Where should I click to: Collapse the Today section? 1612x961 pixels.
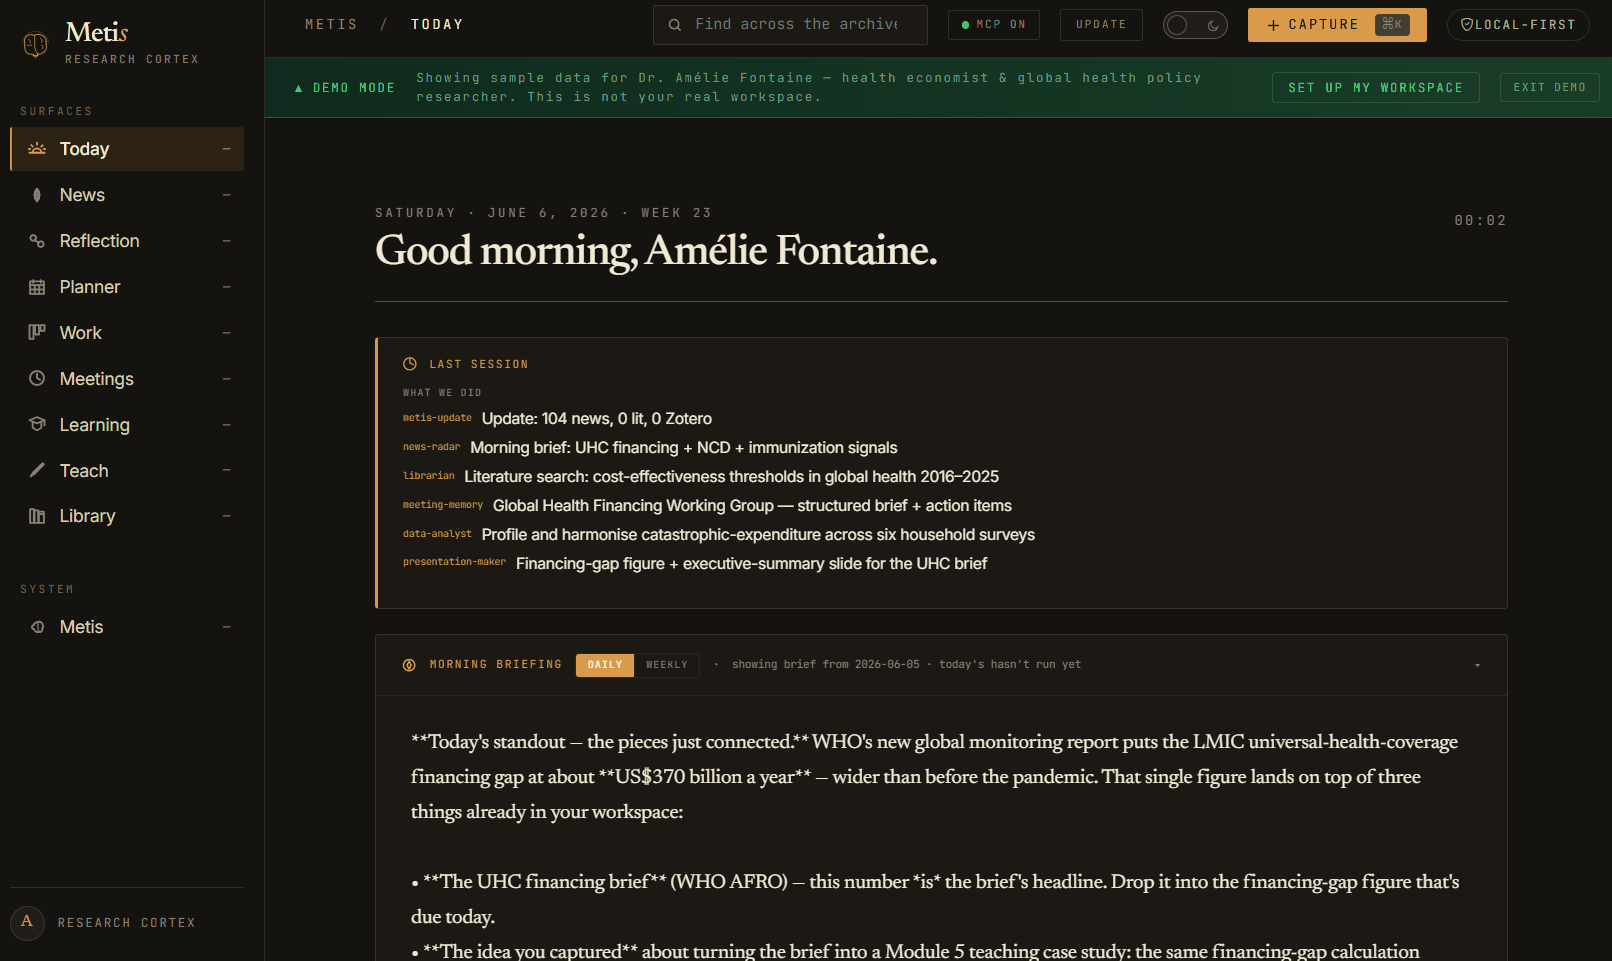click(x=227, y=149)
